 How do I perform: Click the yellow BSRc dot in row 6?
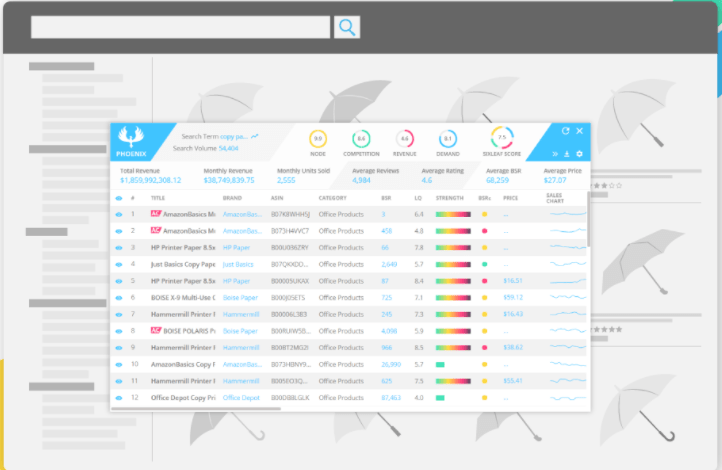click(484, 298)
